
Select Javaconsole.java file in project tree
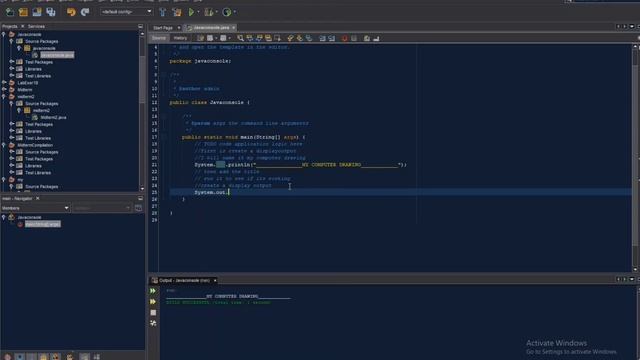tap(57, 55)
